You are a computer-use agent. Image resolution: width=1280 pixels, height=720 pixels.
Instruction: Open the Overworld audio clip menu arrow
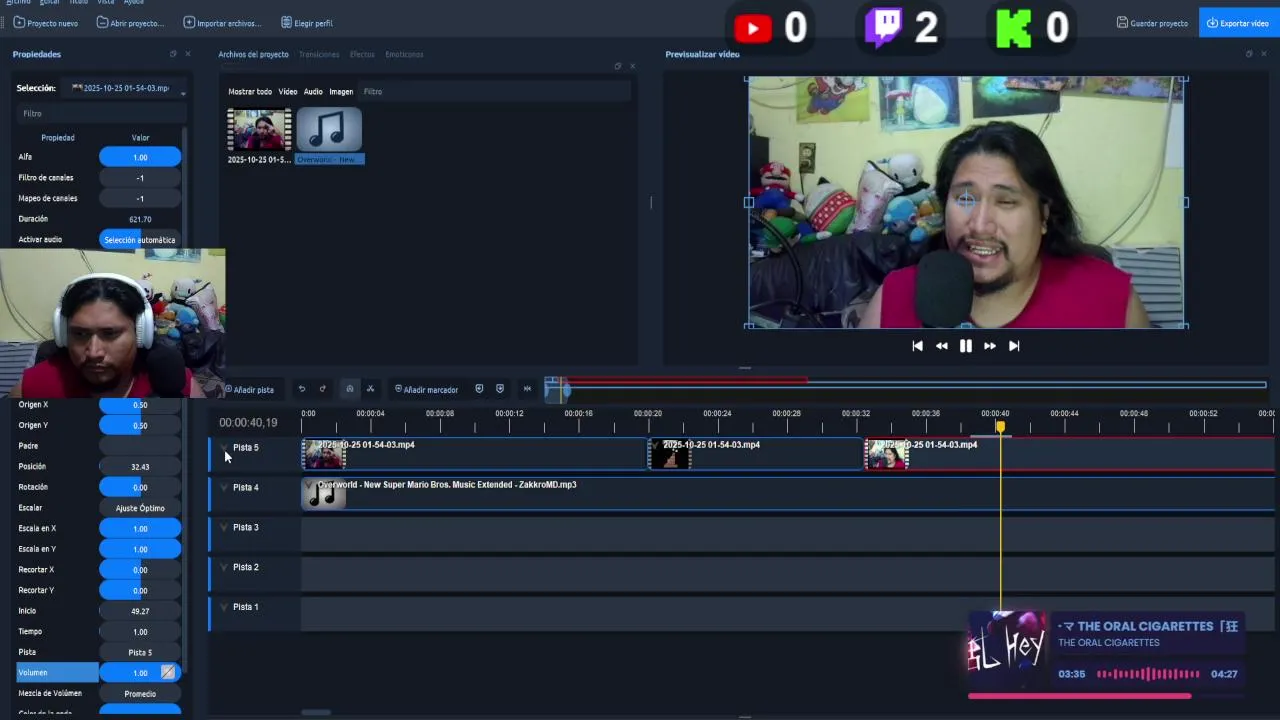click(x=309, y=485)
